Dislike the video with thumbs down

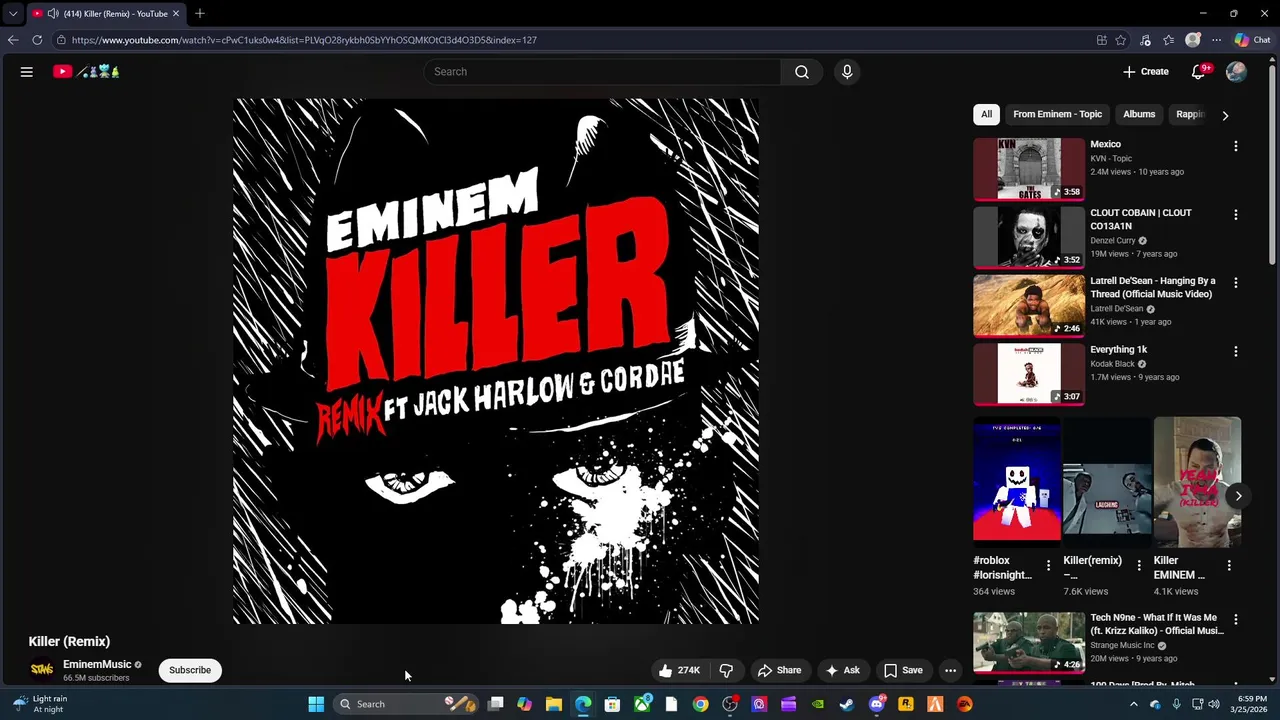726,671
